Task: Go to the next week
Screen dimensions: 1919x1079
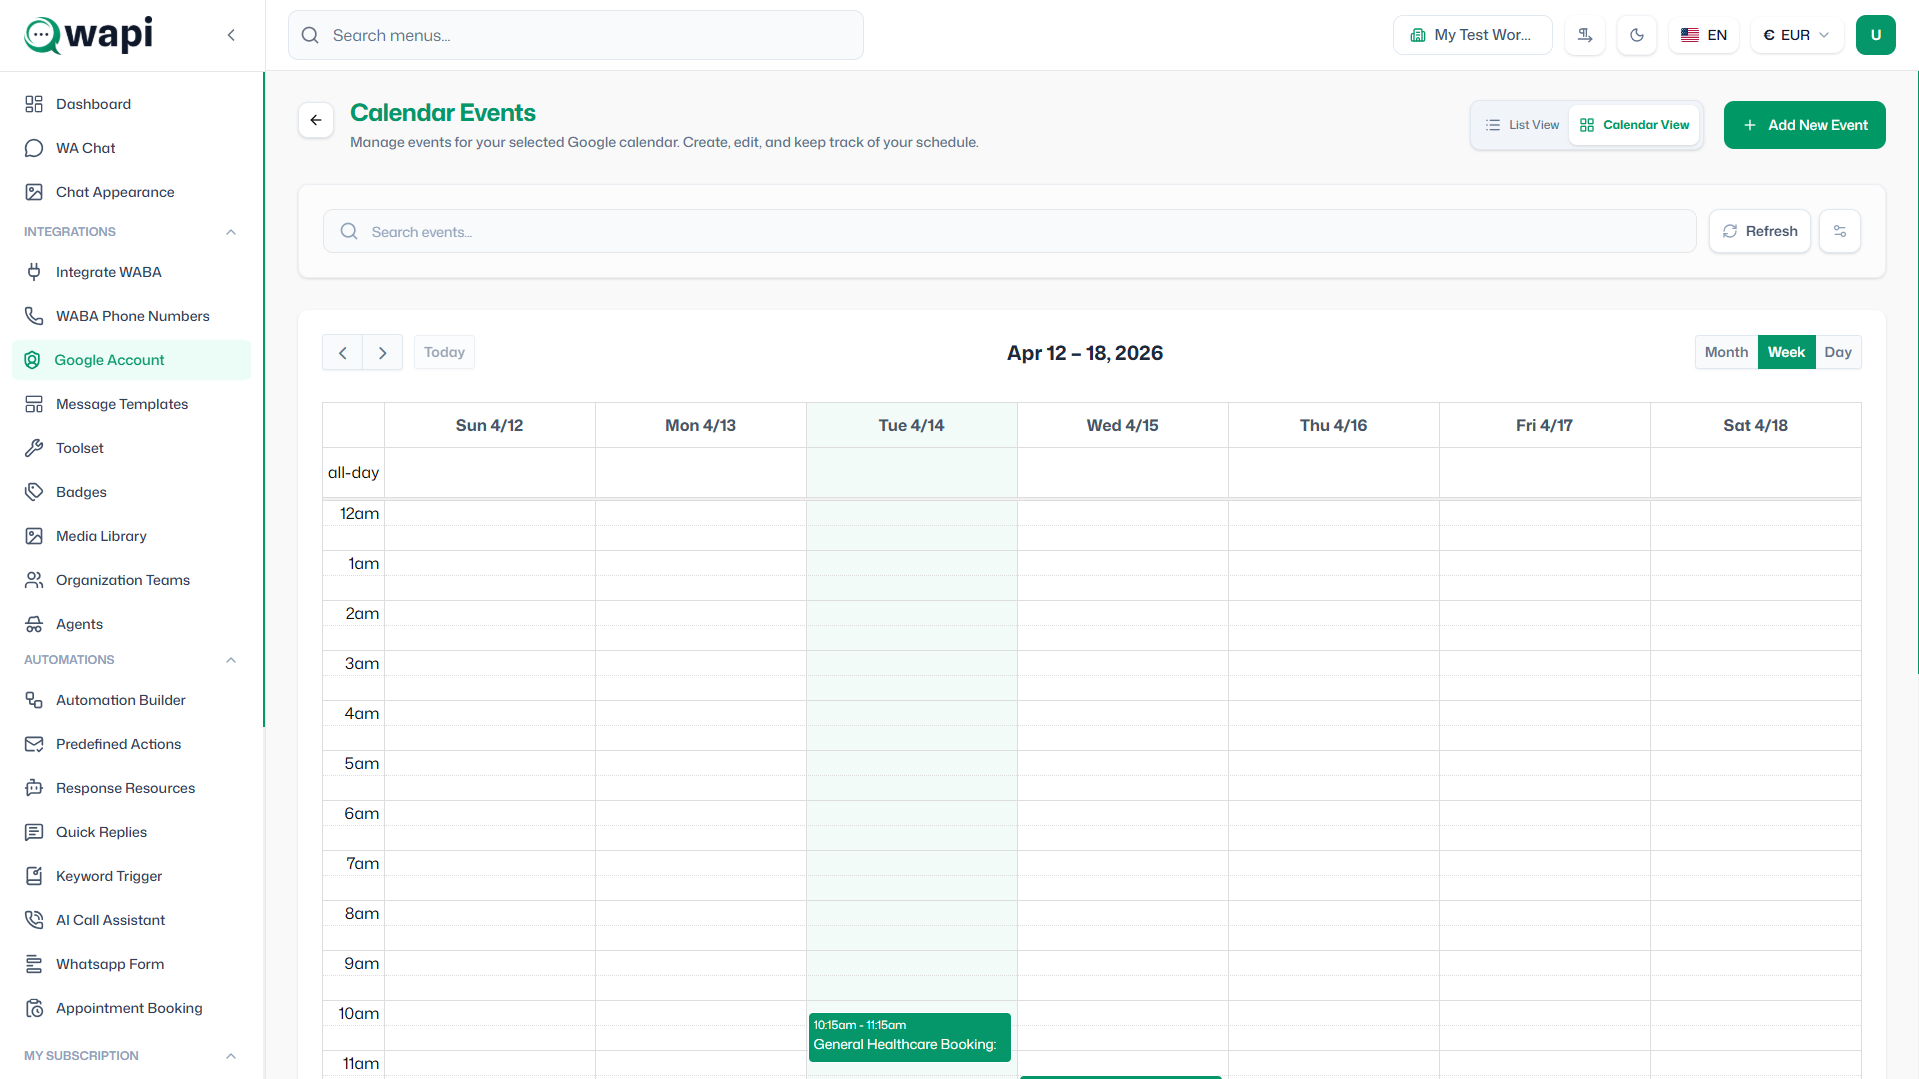Action: (382, 352)
